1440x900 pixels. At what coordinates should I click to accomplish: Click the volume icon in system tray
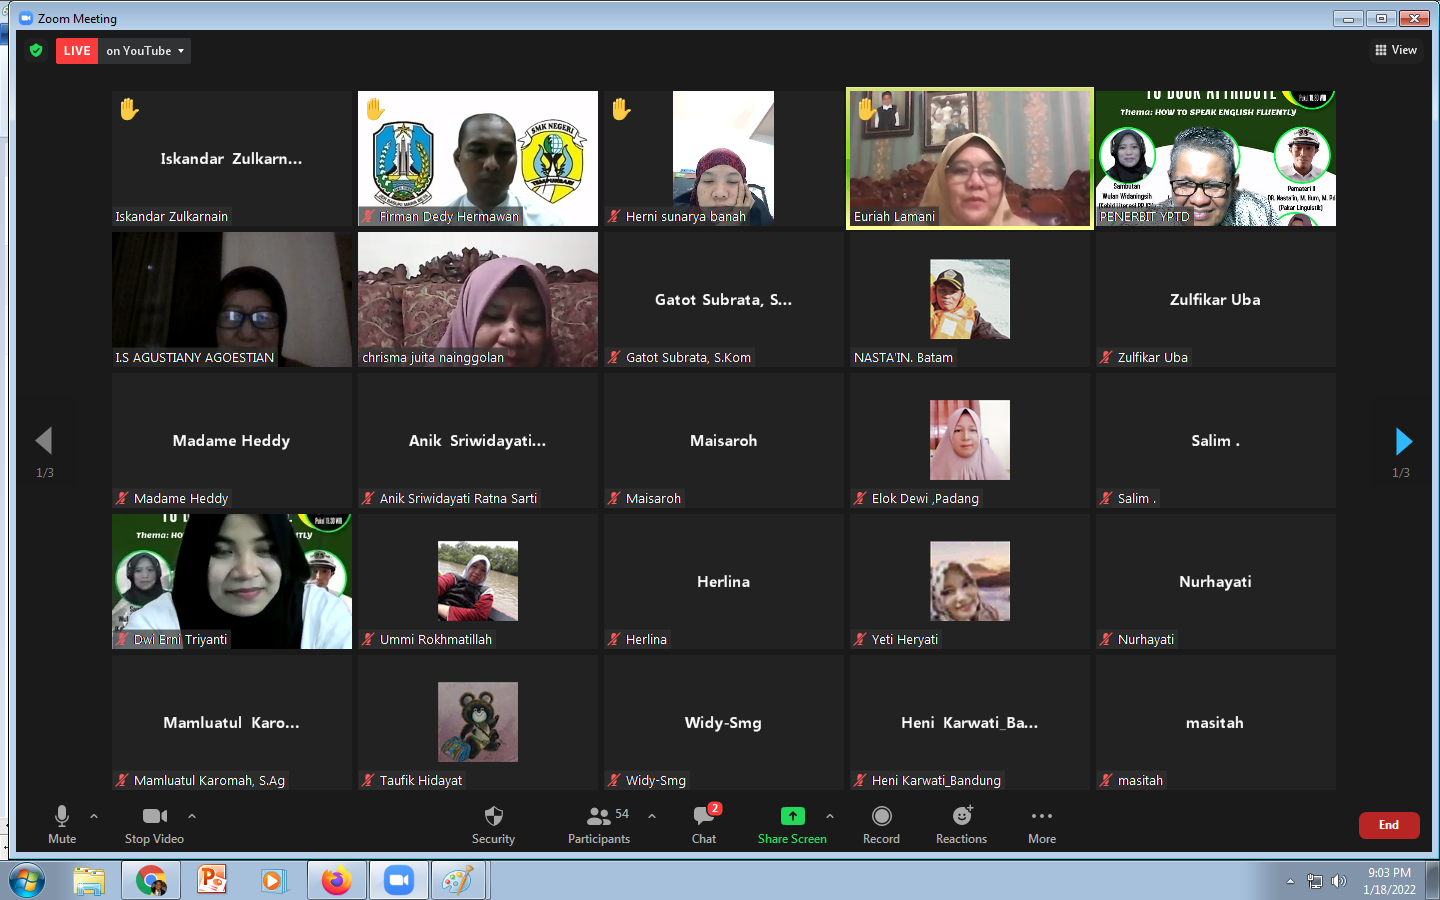[x=1339, y=881]
